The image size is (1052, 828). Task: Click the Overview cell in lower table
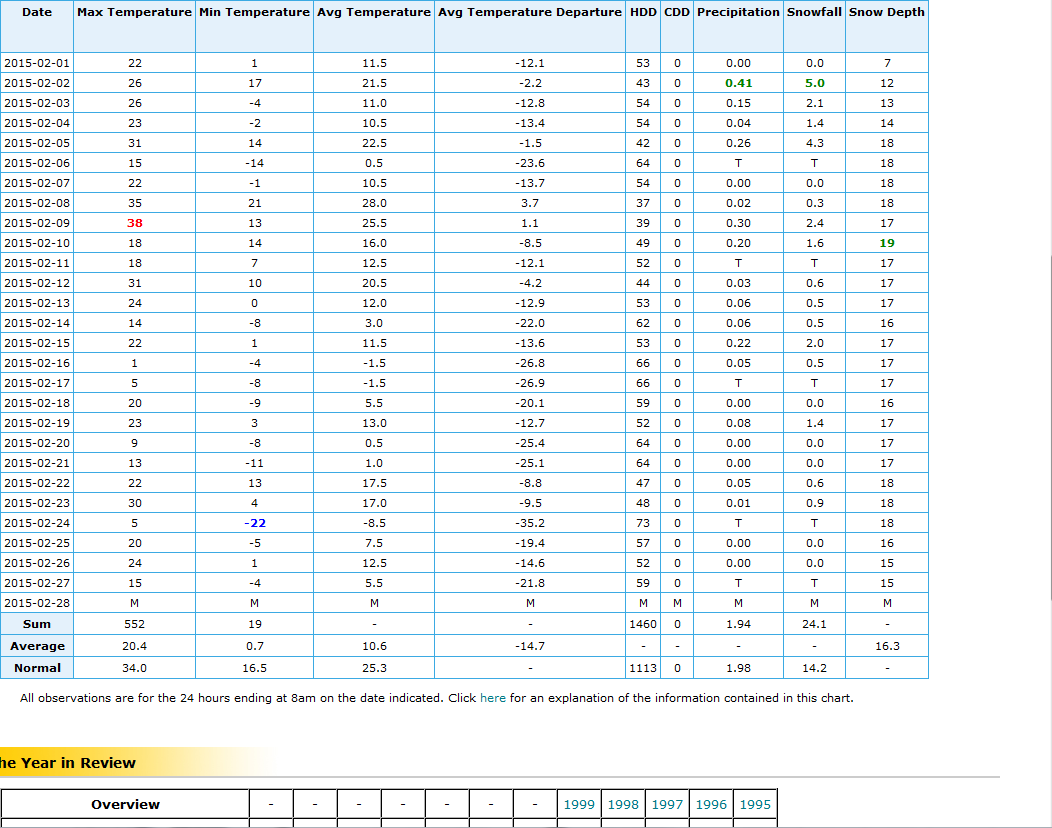(125, 804)
